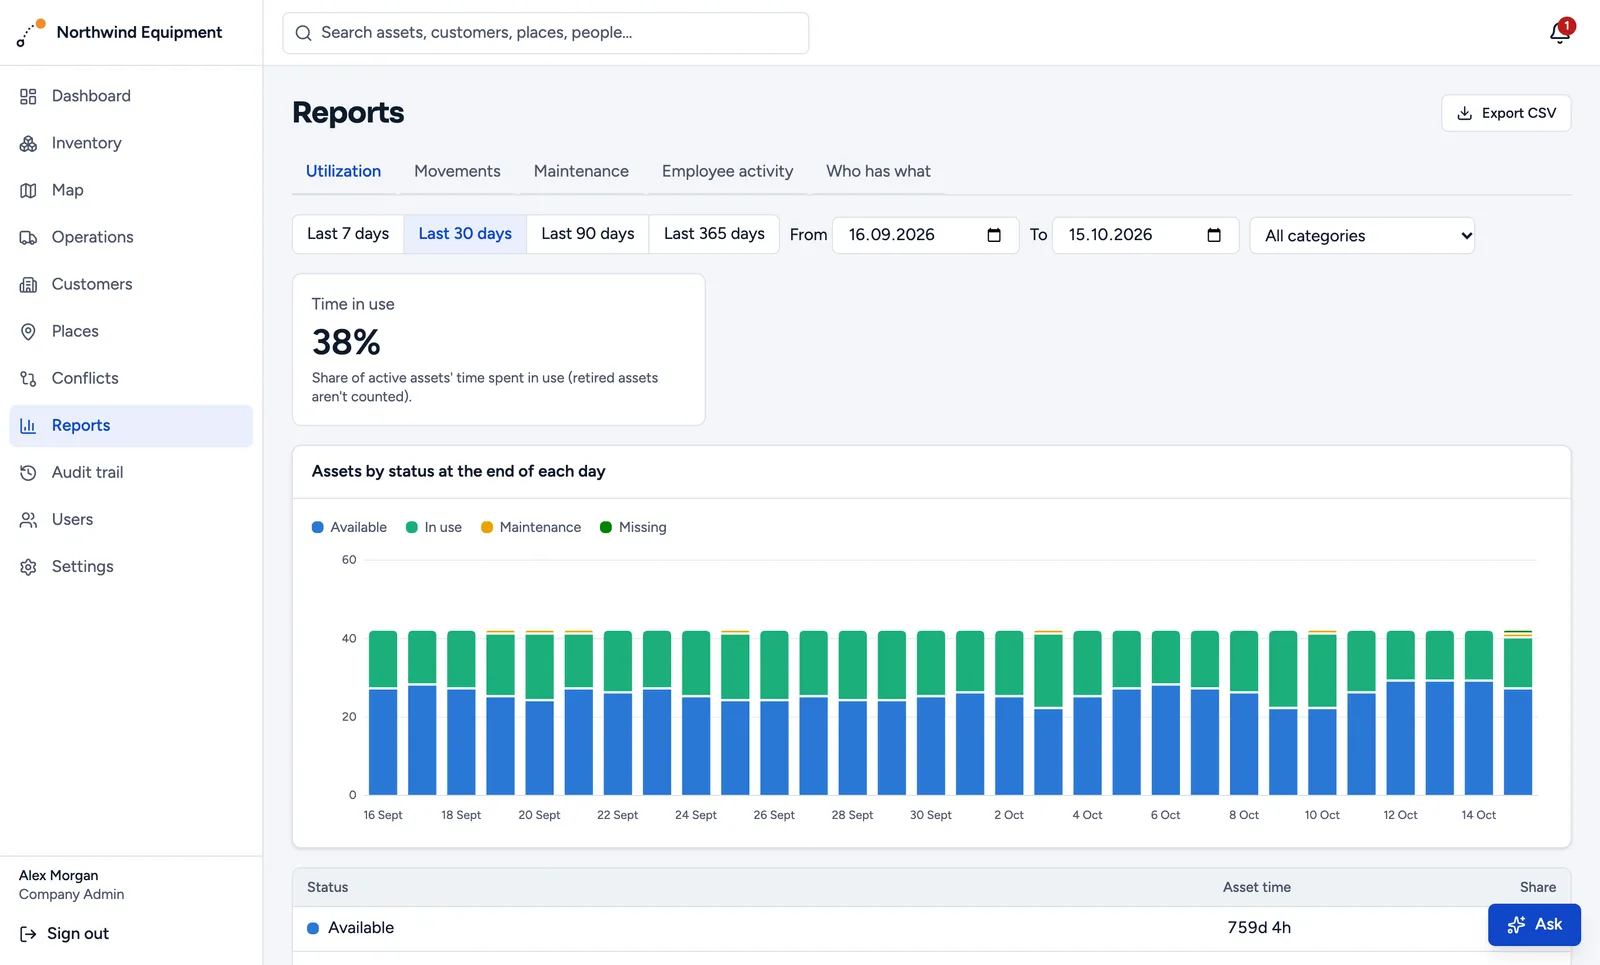
Task: Click the search assets input field
Action: point(546,33)
